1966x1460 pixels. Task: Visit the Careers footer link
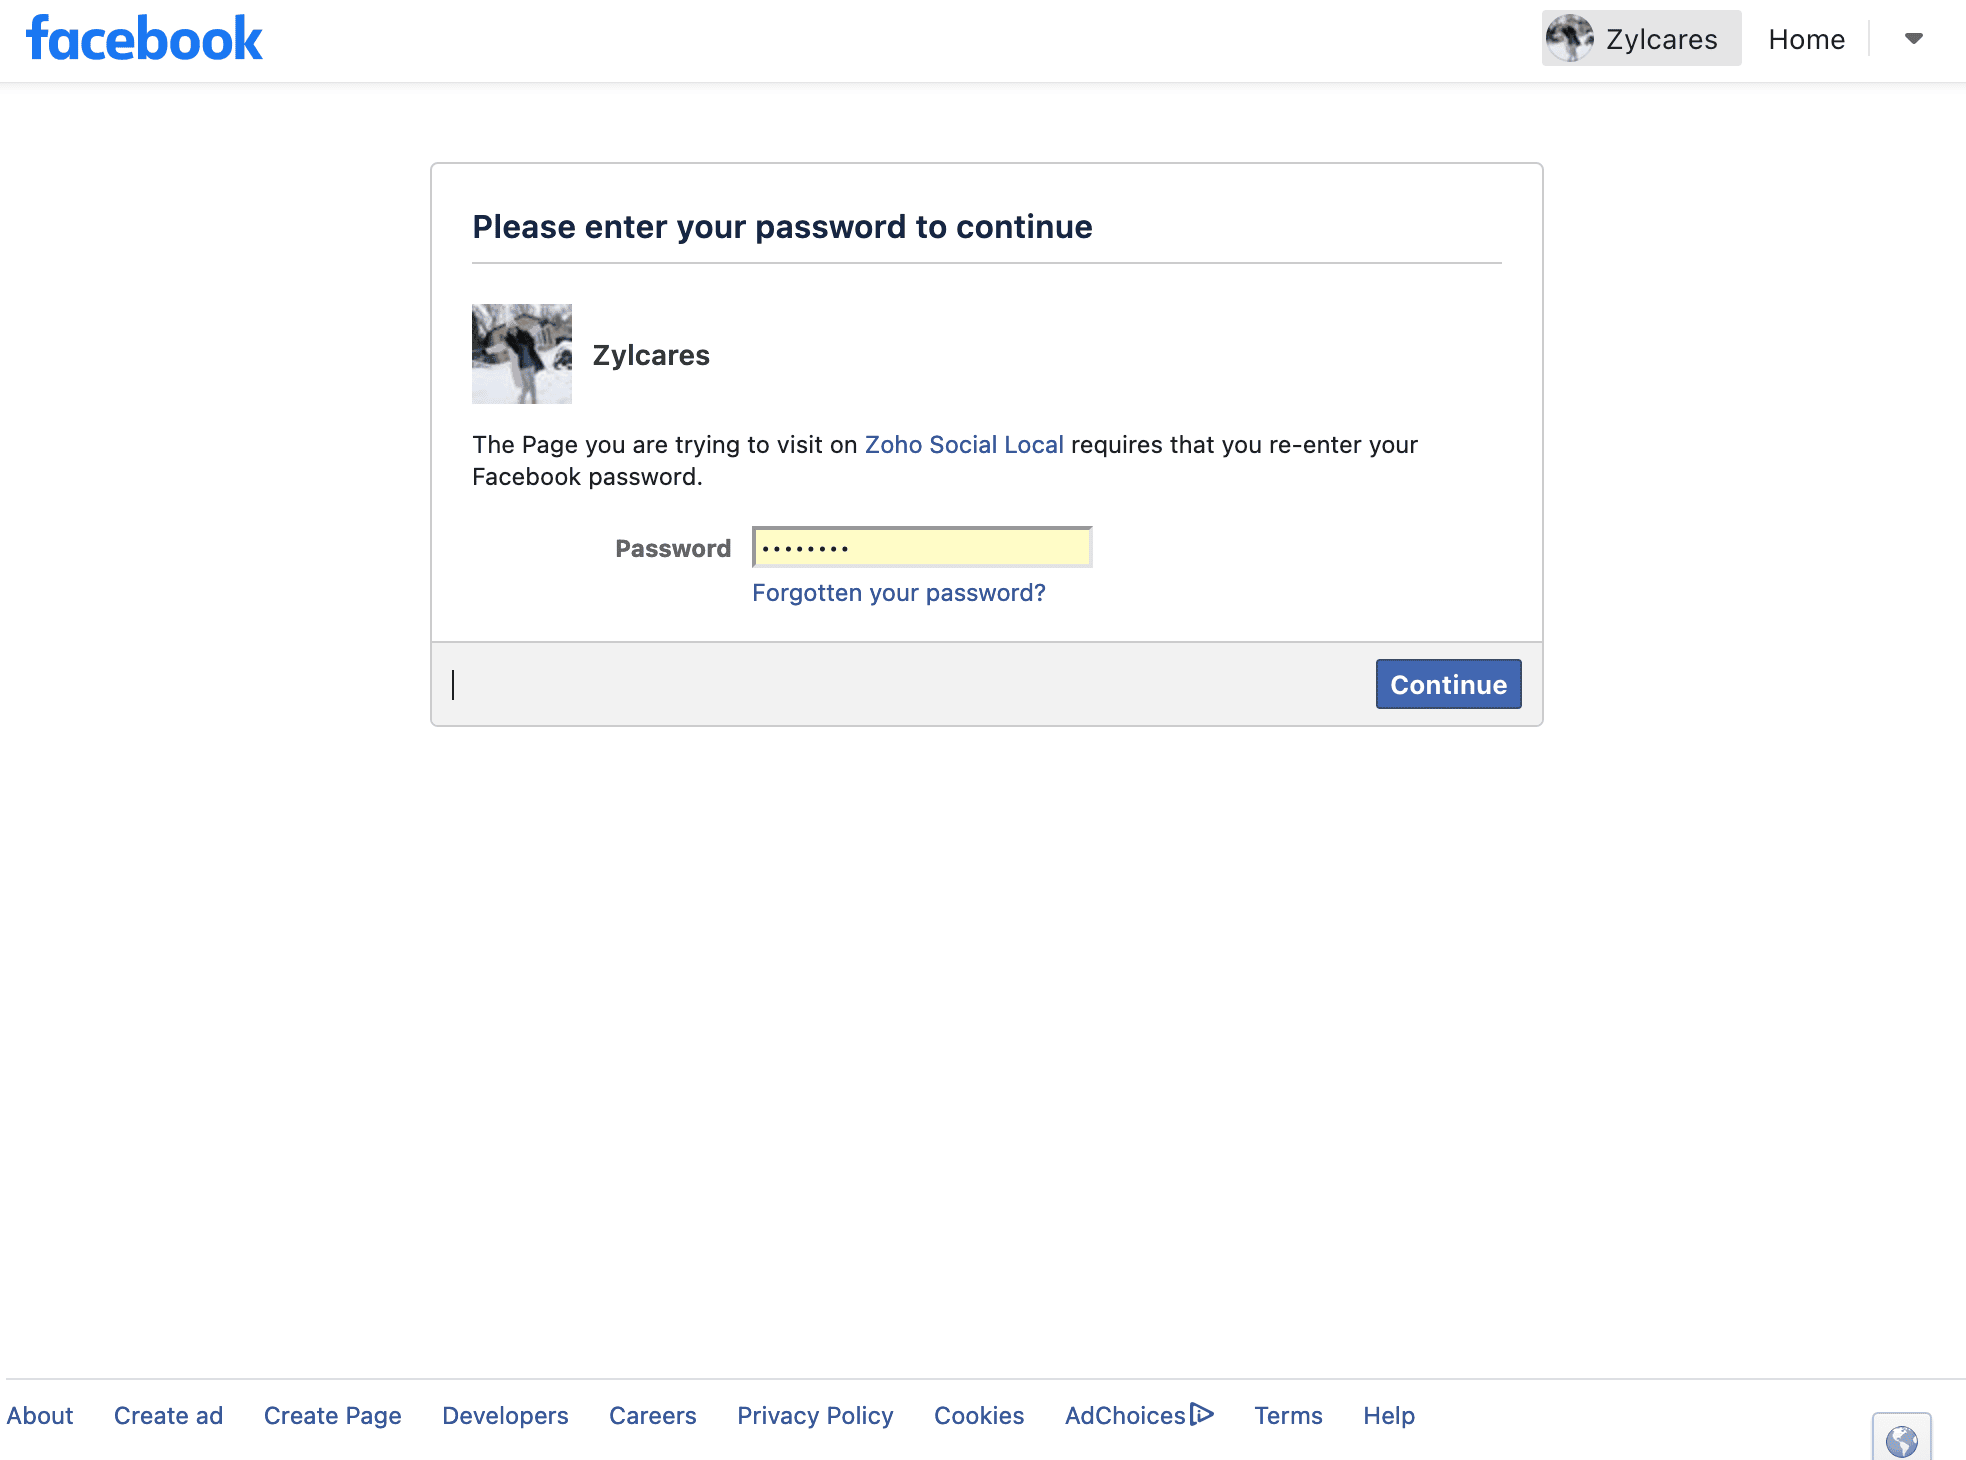(652, 1416)
